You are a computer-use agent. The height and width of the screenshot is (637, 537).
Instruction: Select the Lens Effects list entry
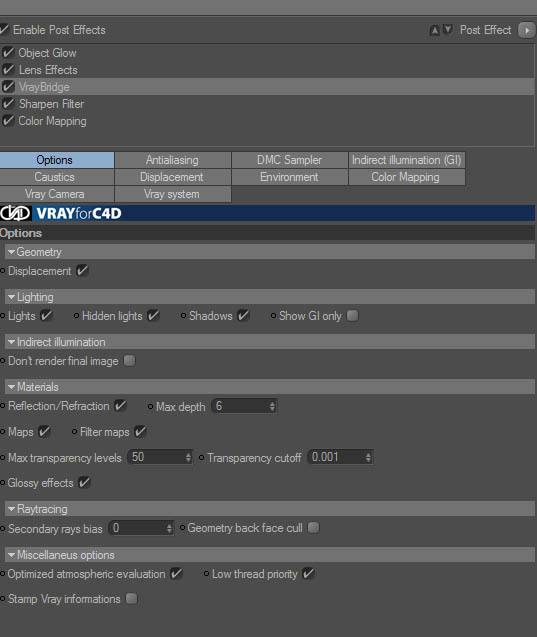point(267,70)
